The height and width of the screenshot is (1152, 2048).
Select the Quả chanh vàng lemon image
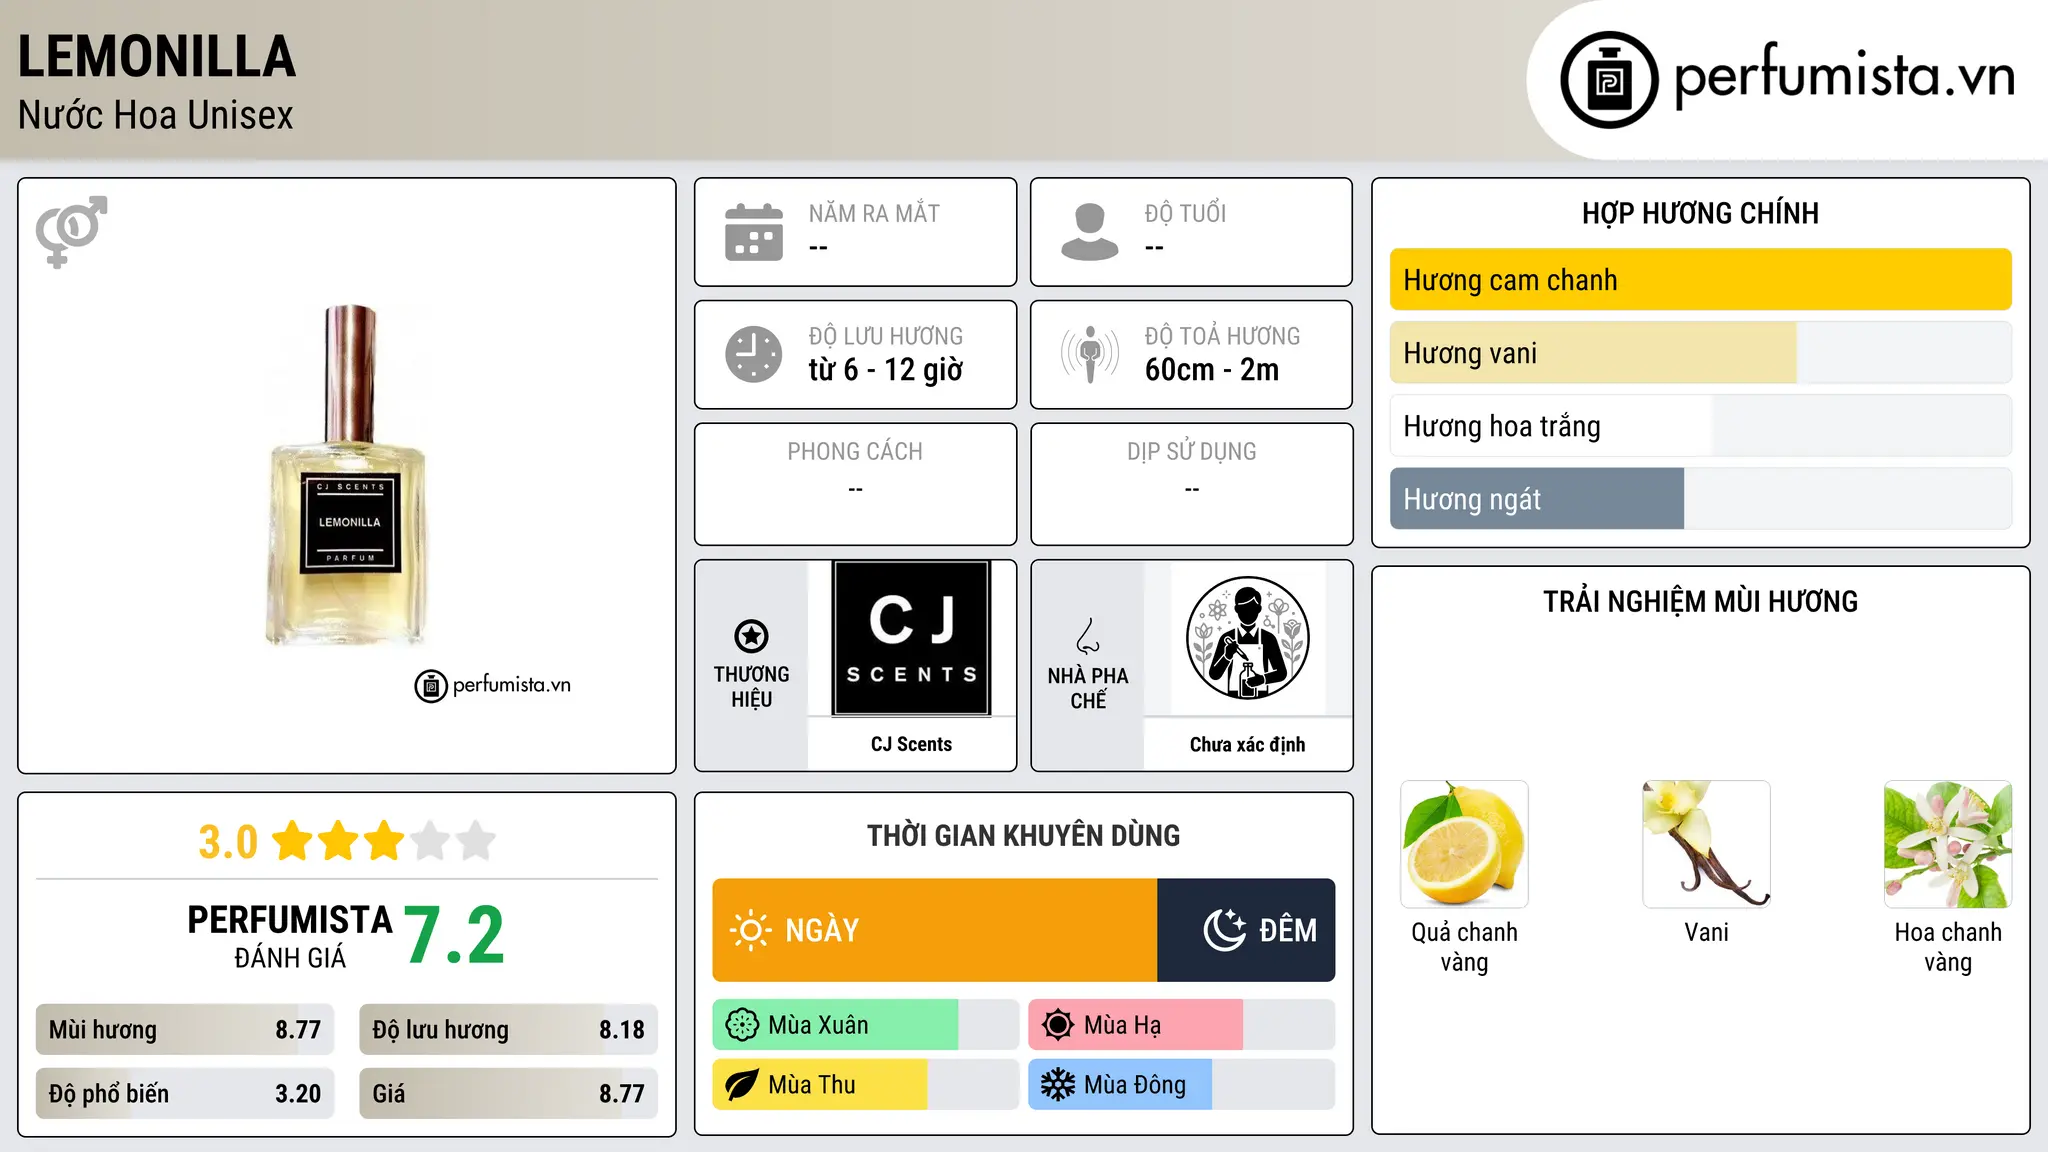pos(1464,844)
